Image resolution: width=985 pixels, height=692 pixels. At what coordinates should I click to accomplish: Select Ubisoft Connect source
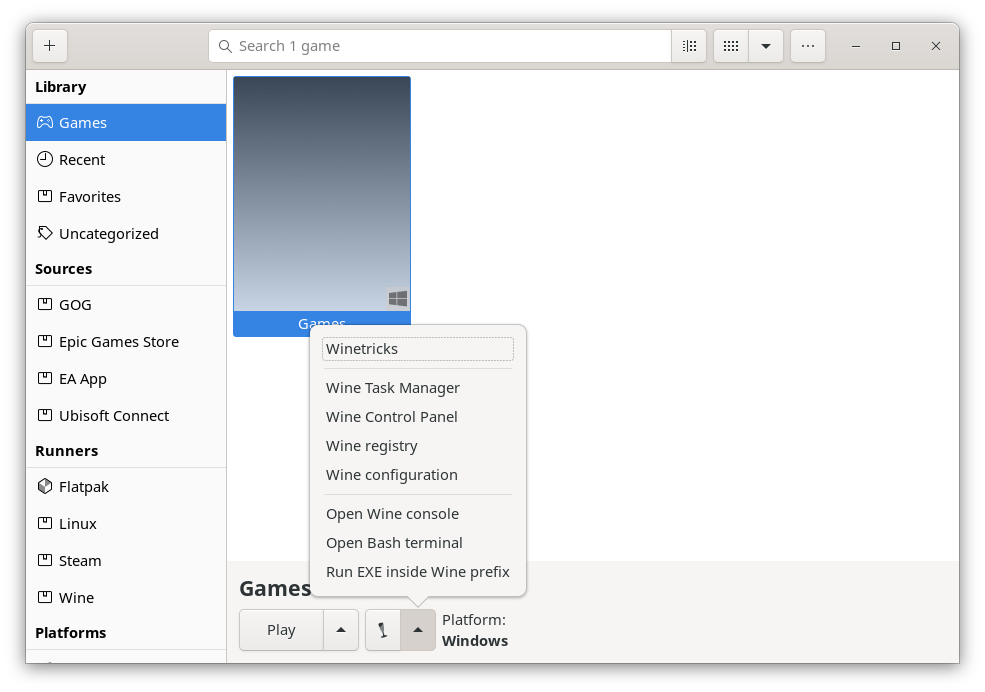pyautogui.click(x=126, y=416)
